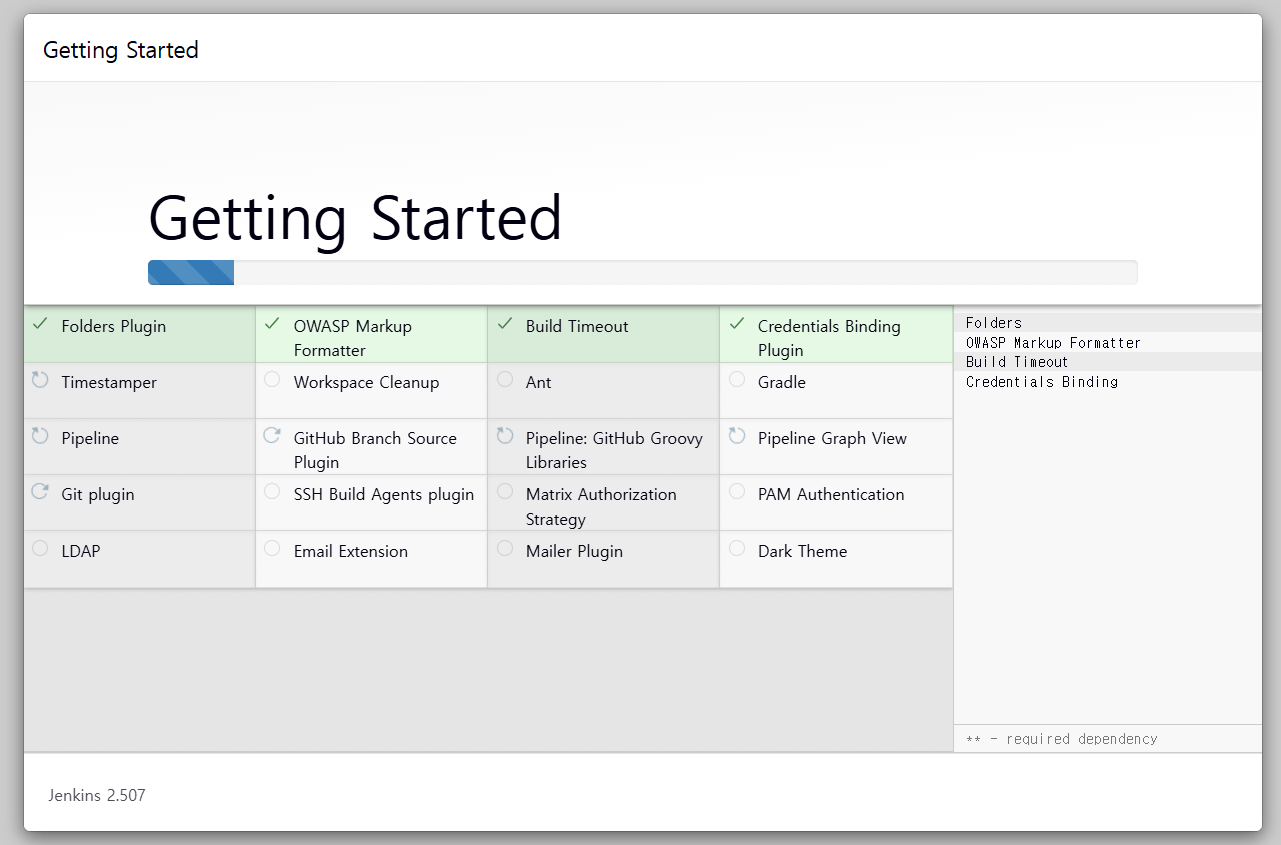The width and height of the screenshot is (1281, 845).
Task: Select the Mailer Plugin text
Action: pos(574,551)
